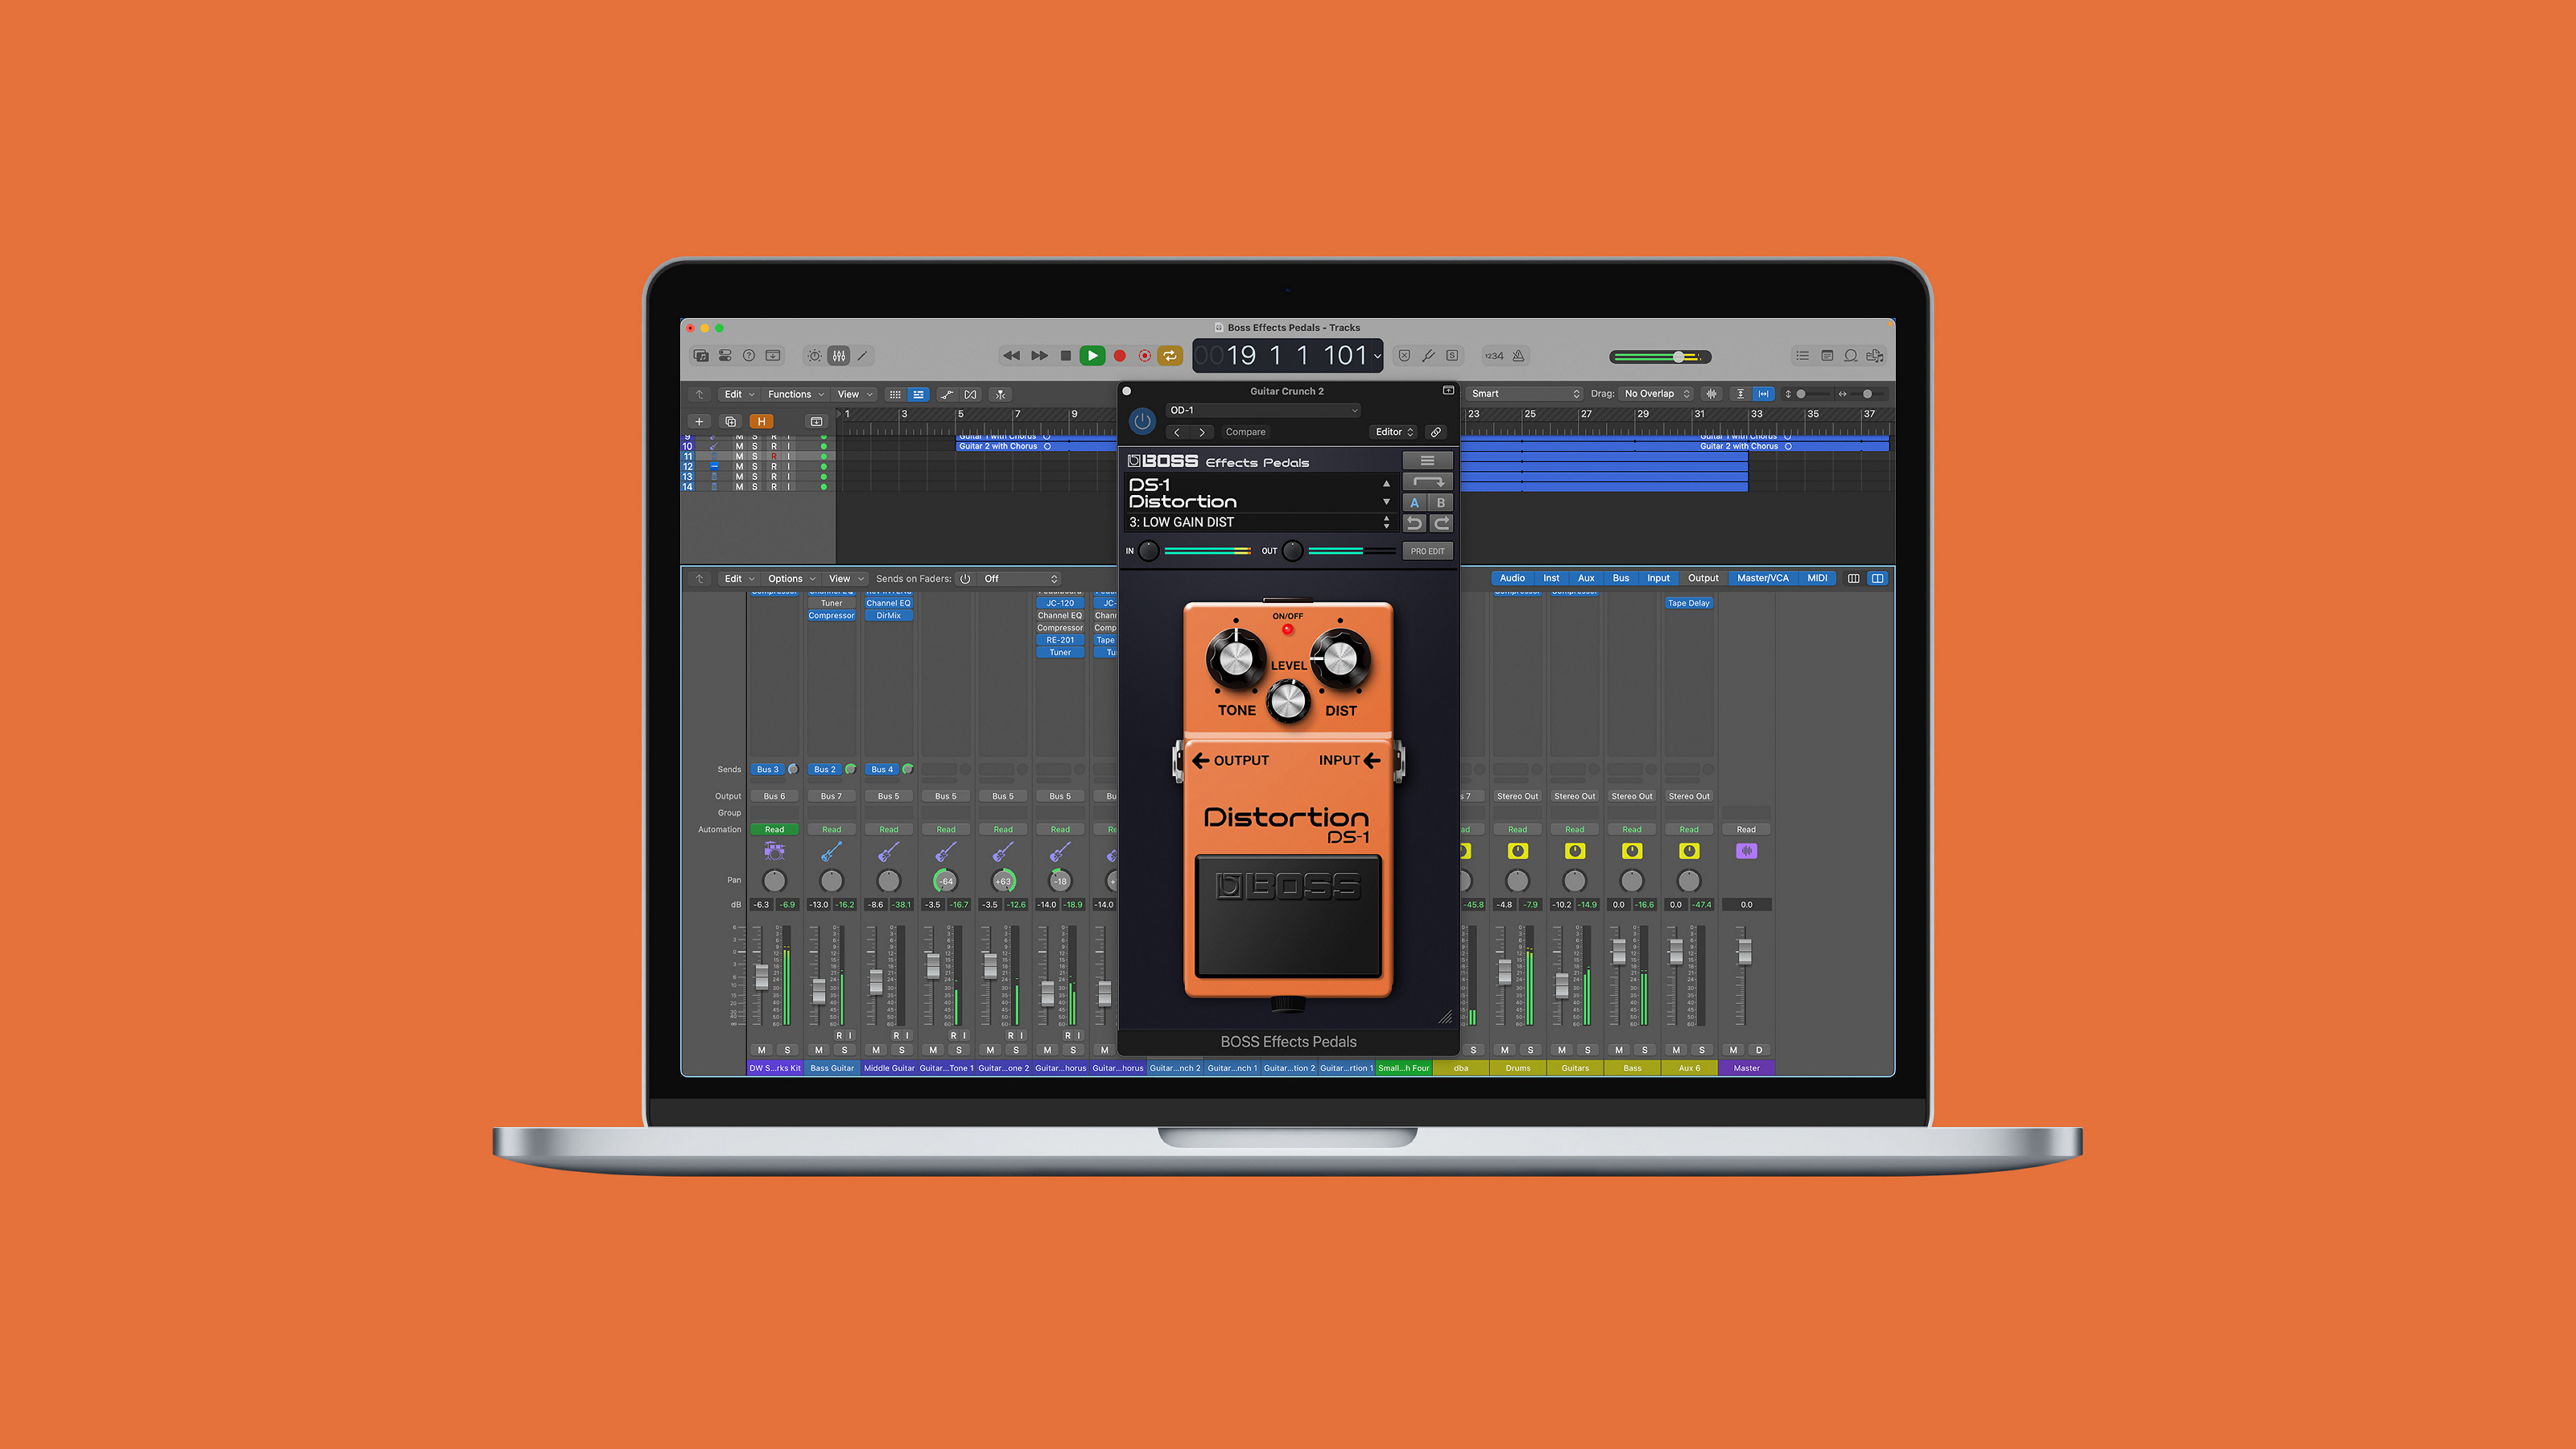
Task: Open the Drag No Overlap dropdown
Action: click(x=1657, y=394)
